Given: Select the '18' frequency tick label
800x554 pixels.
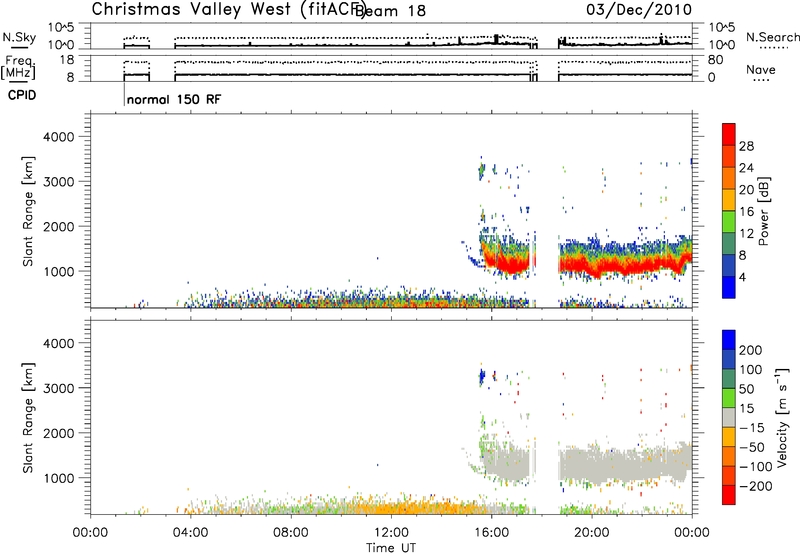Looking at the screenshot, I should pos(66,60).
